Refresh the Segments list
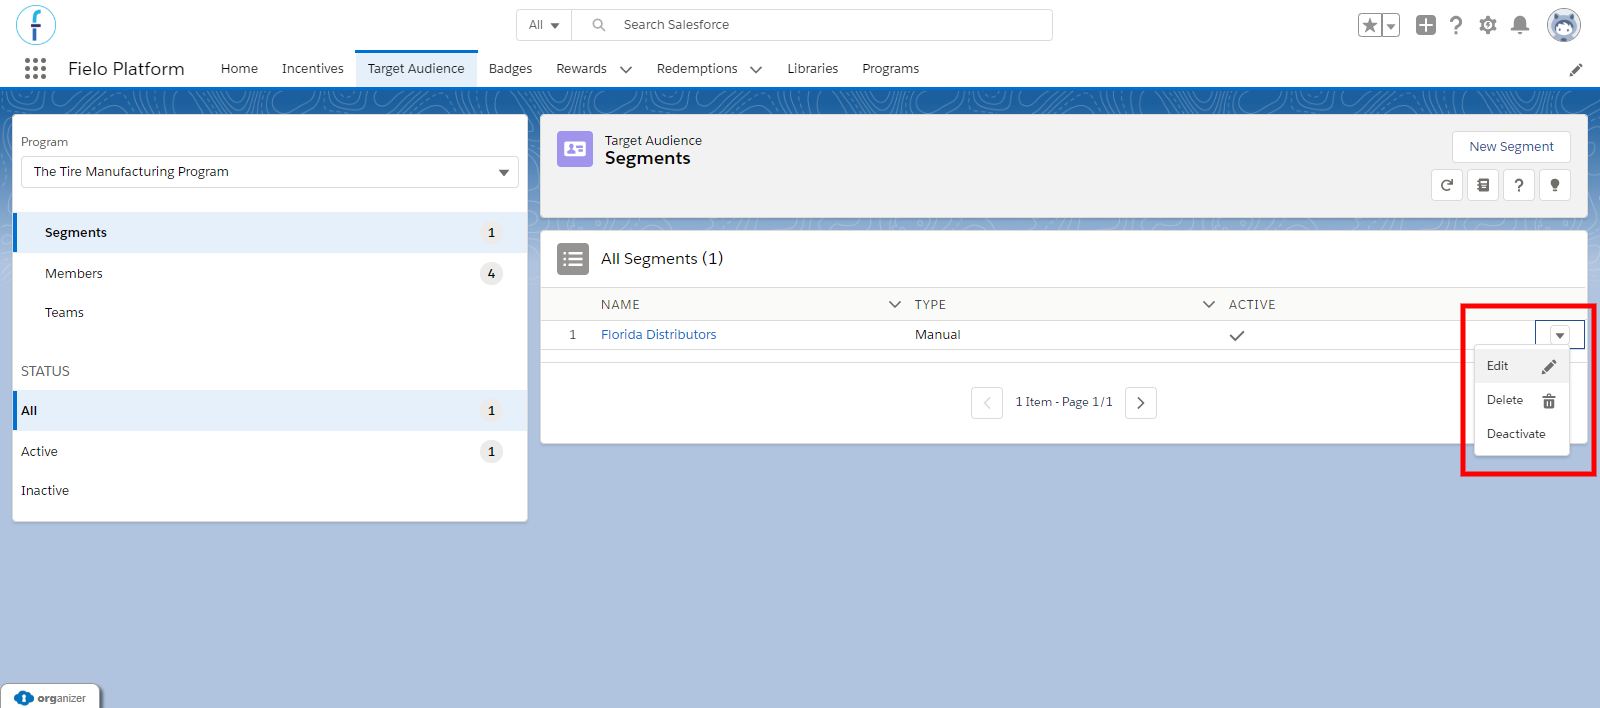 tap(1447, 185)
